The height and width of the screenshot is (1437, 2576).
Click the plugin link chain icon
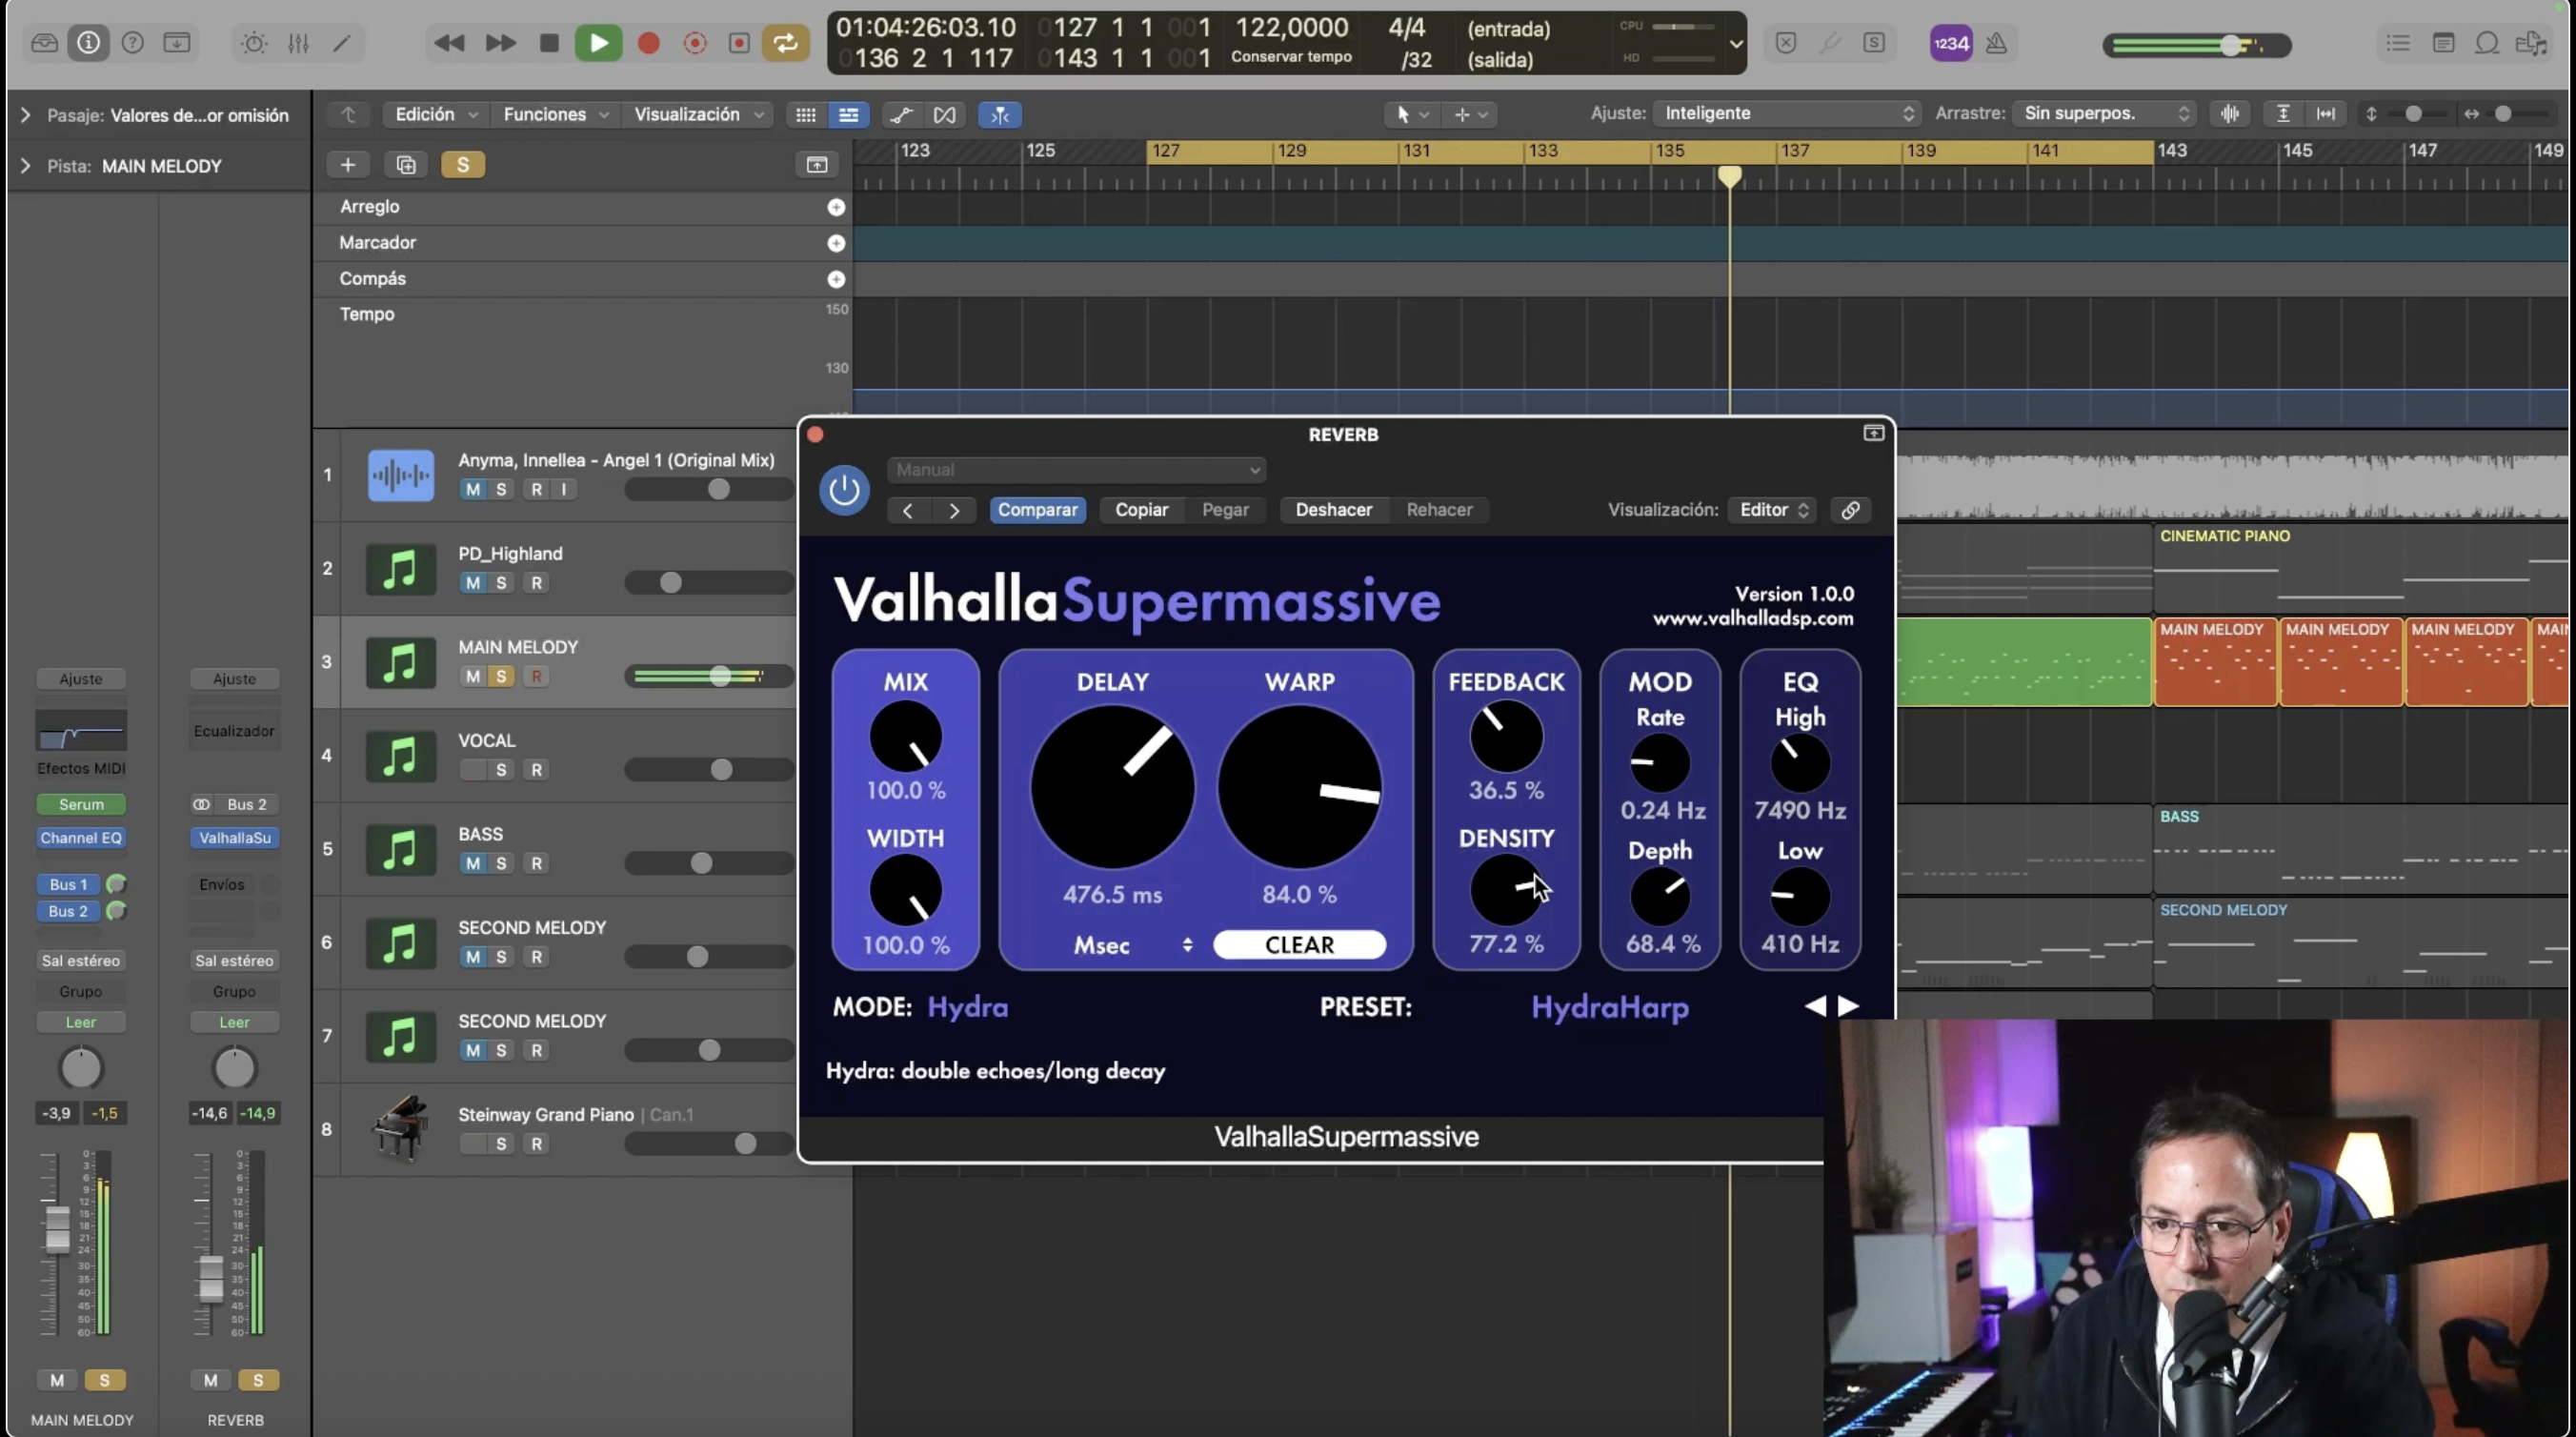(x=1850, y=510)
